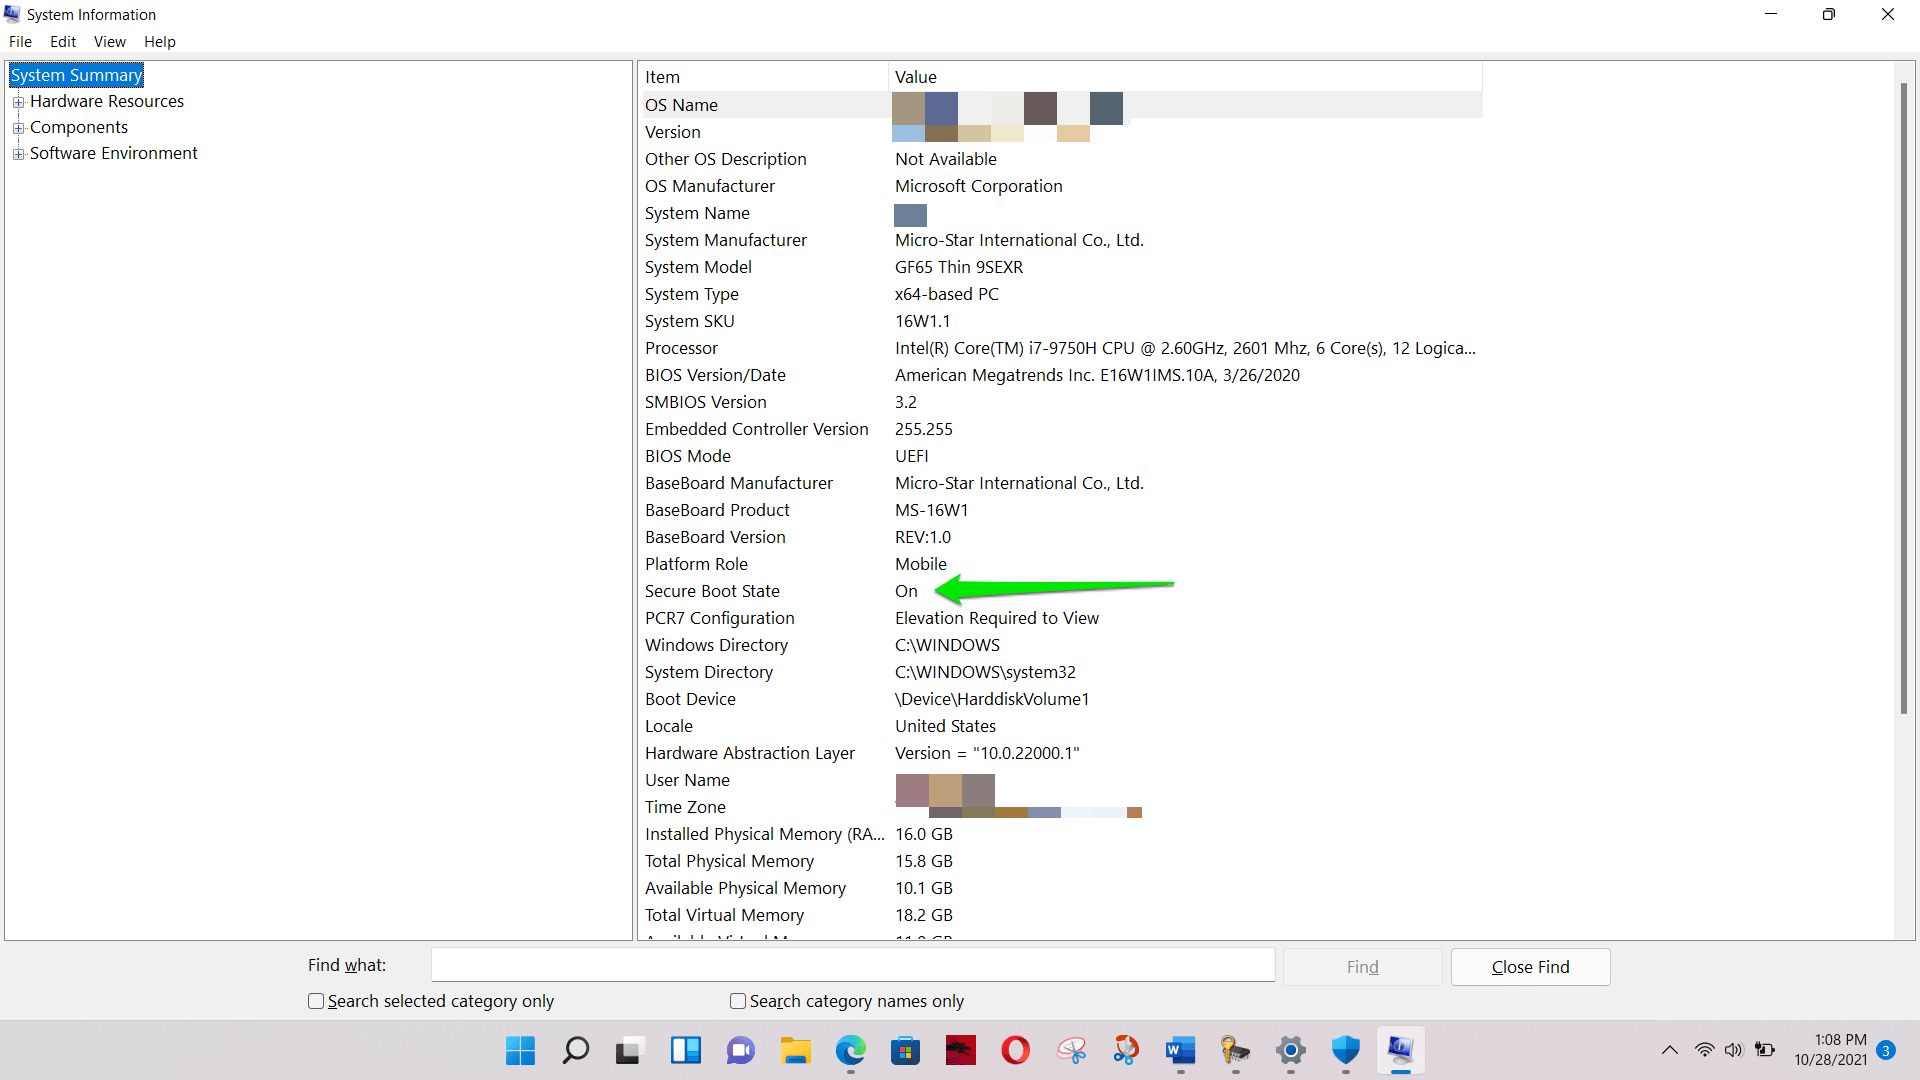Expand the Software Environment tree item

(18, 153)
